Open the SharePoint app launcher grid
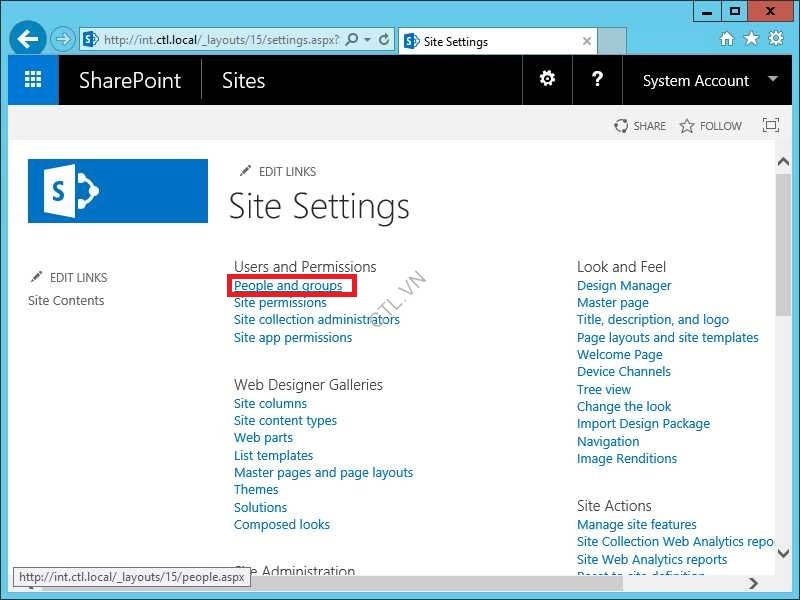This screenshot has width=800, height=600. (x=33, y=80)
